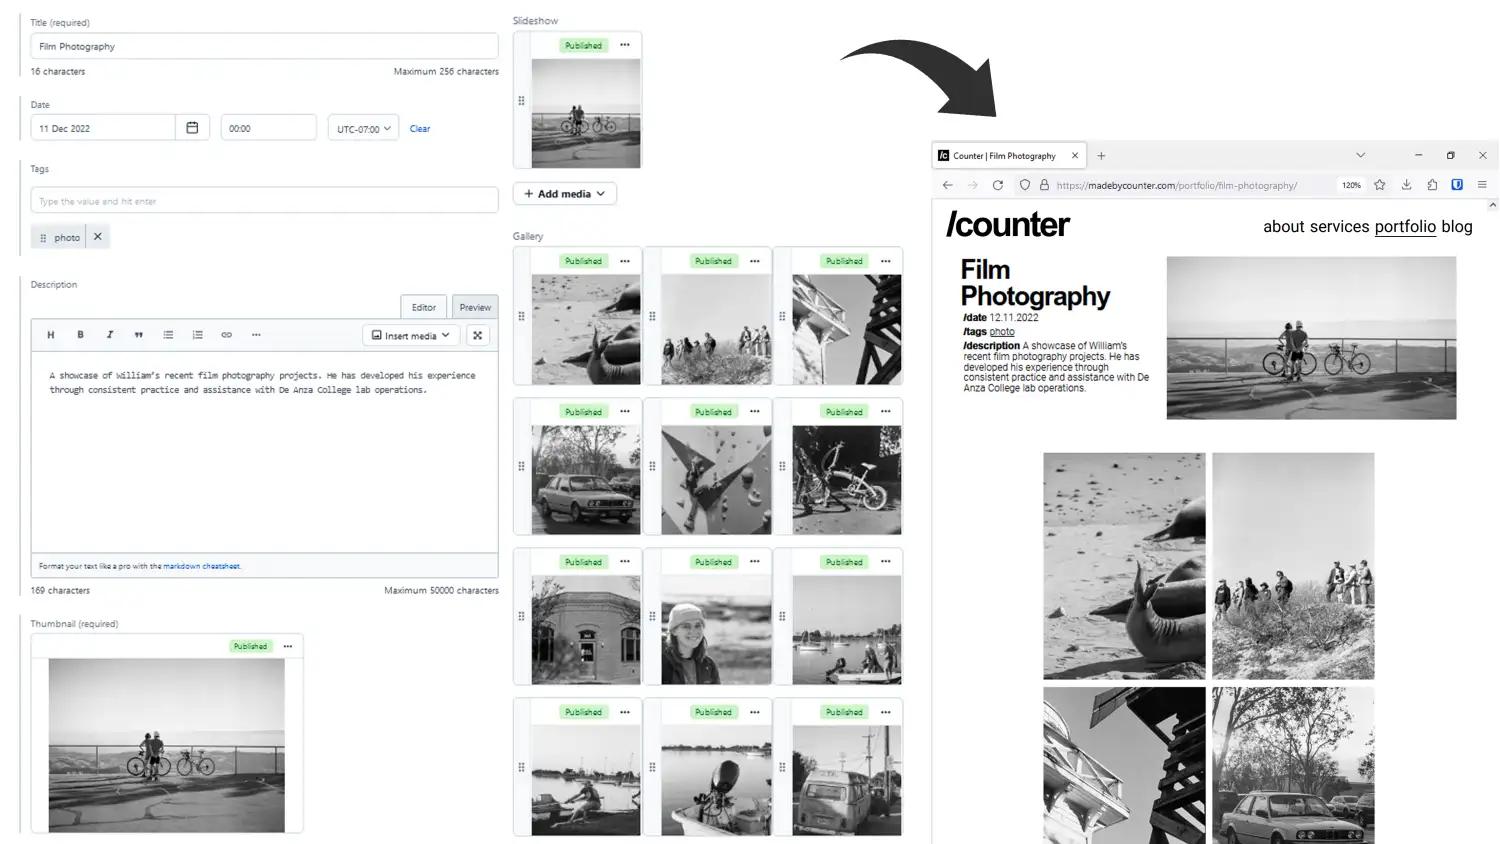Image resolution: width=1500 pixels, height=844 pixels.
Task: Expand the description editor to fullscreen
Action: coord(478,336)
